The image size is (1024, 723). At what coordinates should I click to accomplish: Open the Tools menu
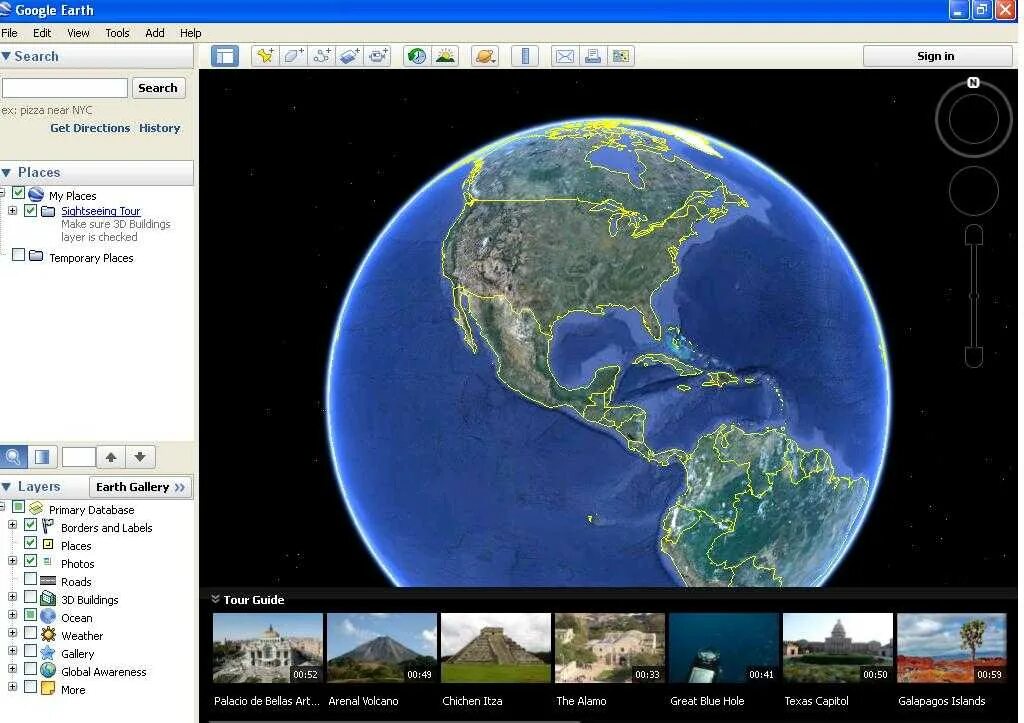click(117, 33)
